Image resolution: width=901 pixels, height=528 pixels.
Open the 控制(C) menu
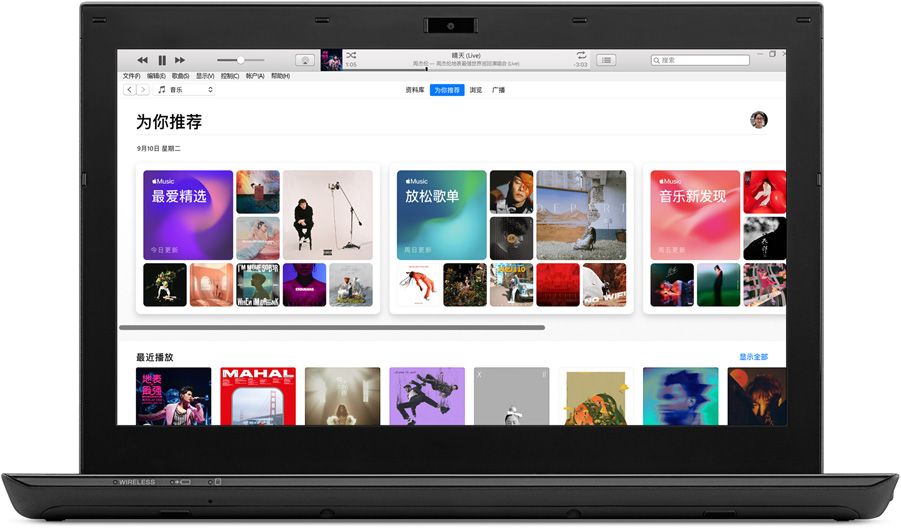coord(230,76)
